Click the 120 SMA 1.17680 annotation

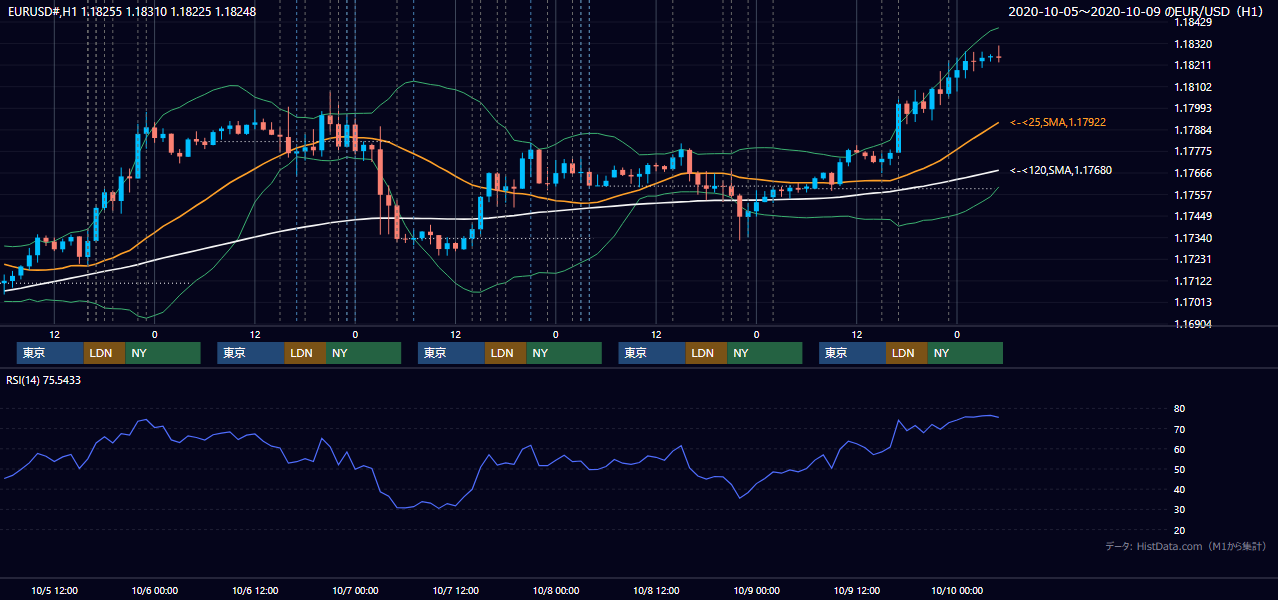click(x=1060, y=170)
